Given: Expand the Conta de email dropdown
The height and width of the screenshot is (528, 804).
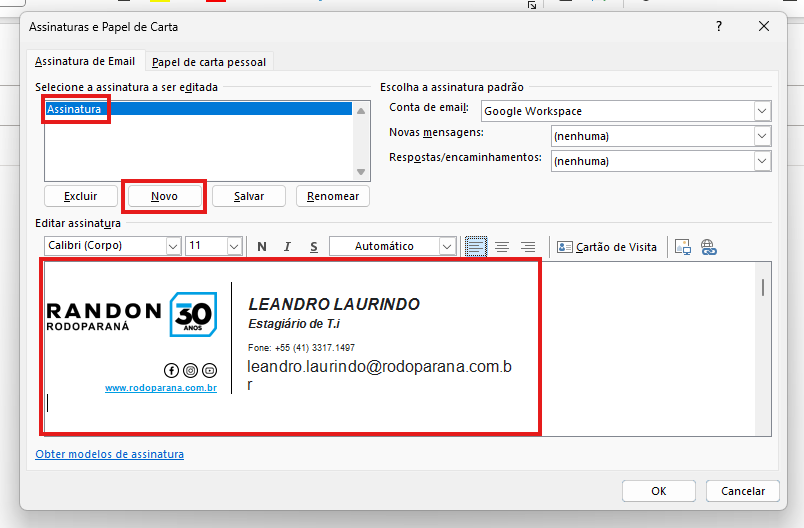Looking at the screenshot, I should (762, 111).
